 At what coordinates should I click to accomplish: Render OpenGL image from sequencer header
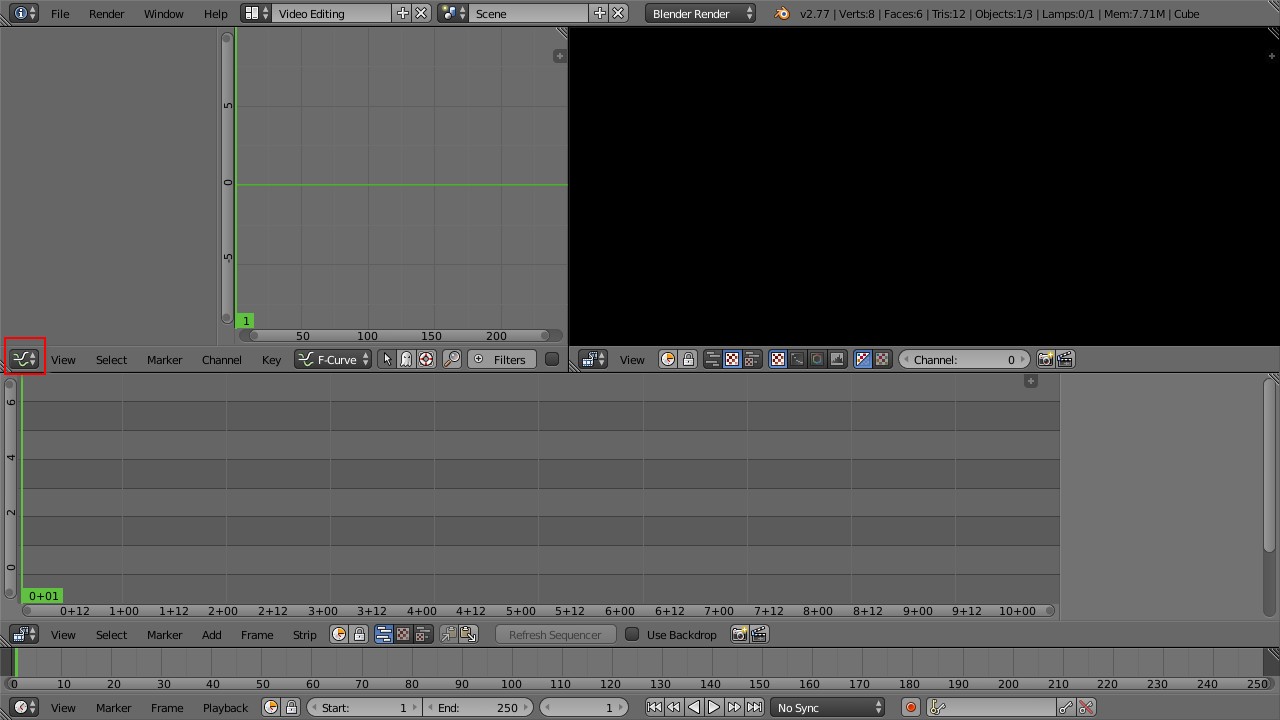click(739, 635)
